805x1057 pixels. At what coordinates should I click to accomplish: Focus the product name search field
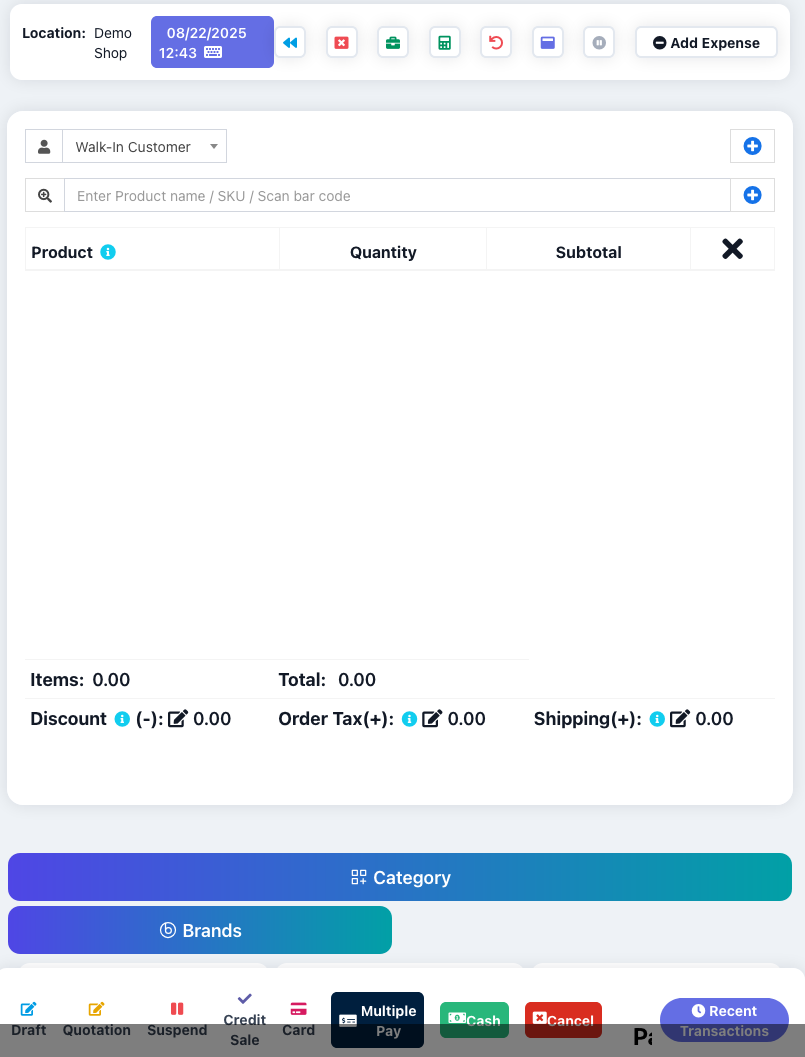tap(397, 195)
